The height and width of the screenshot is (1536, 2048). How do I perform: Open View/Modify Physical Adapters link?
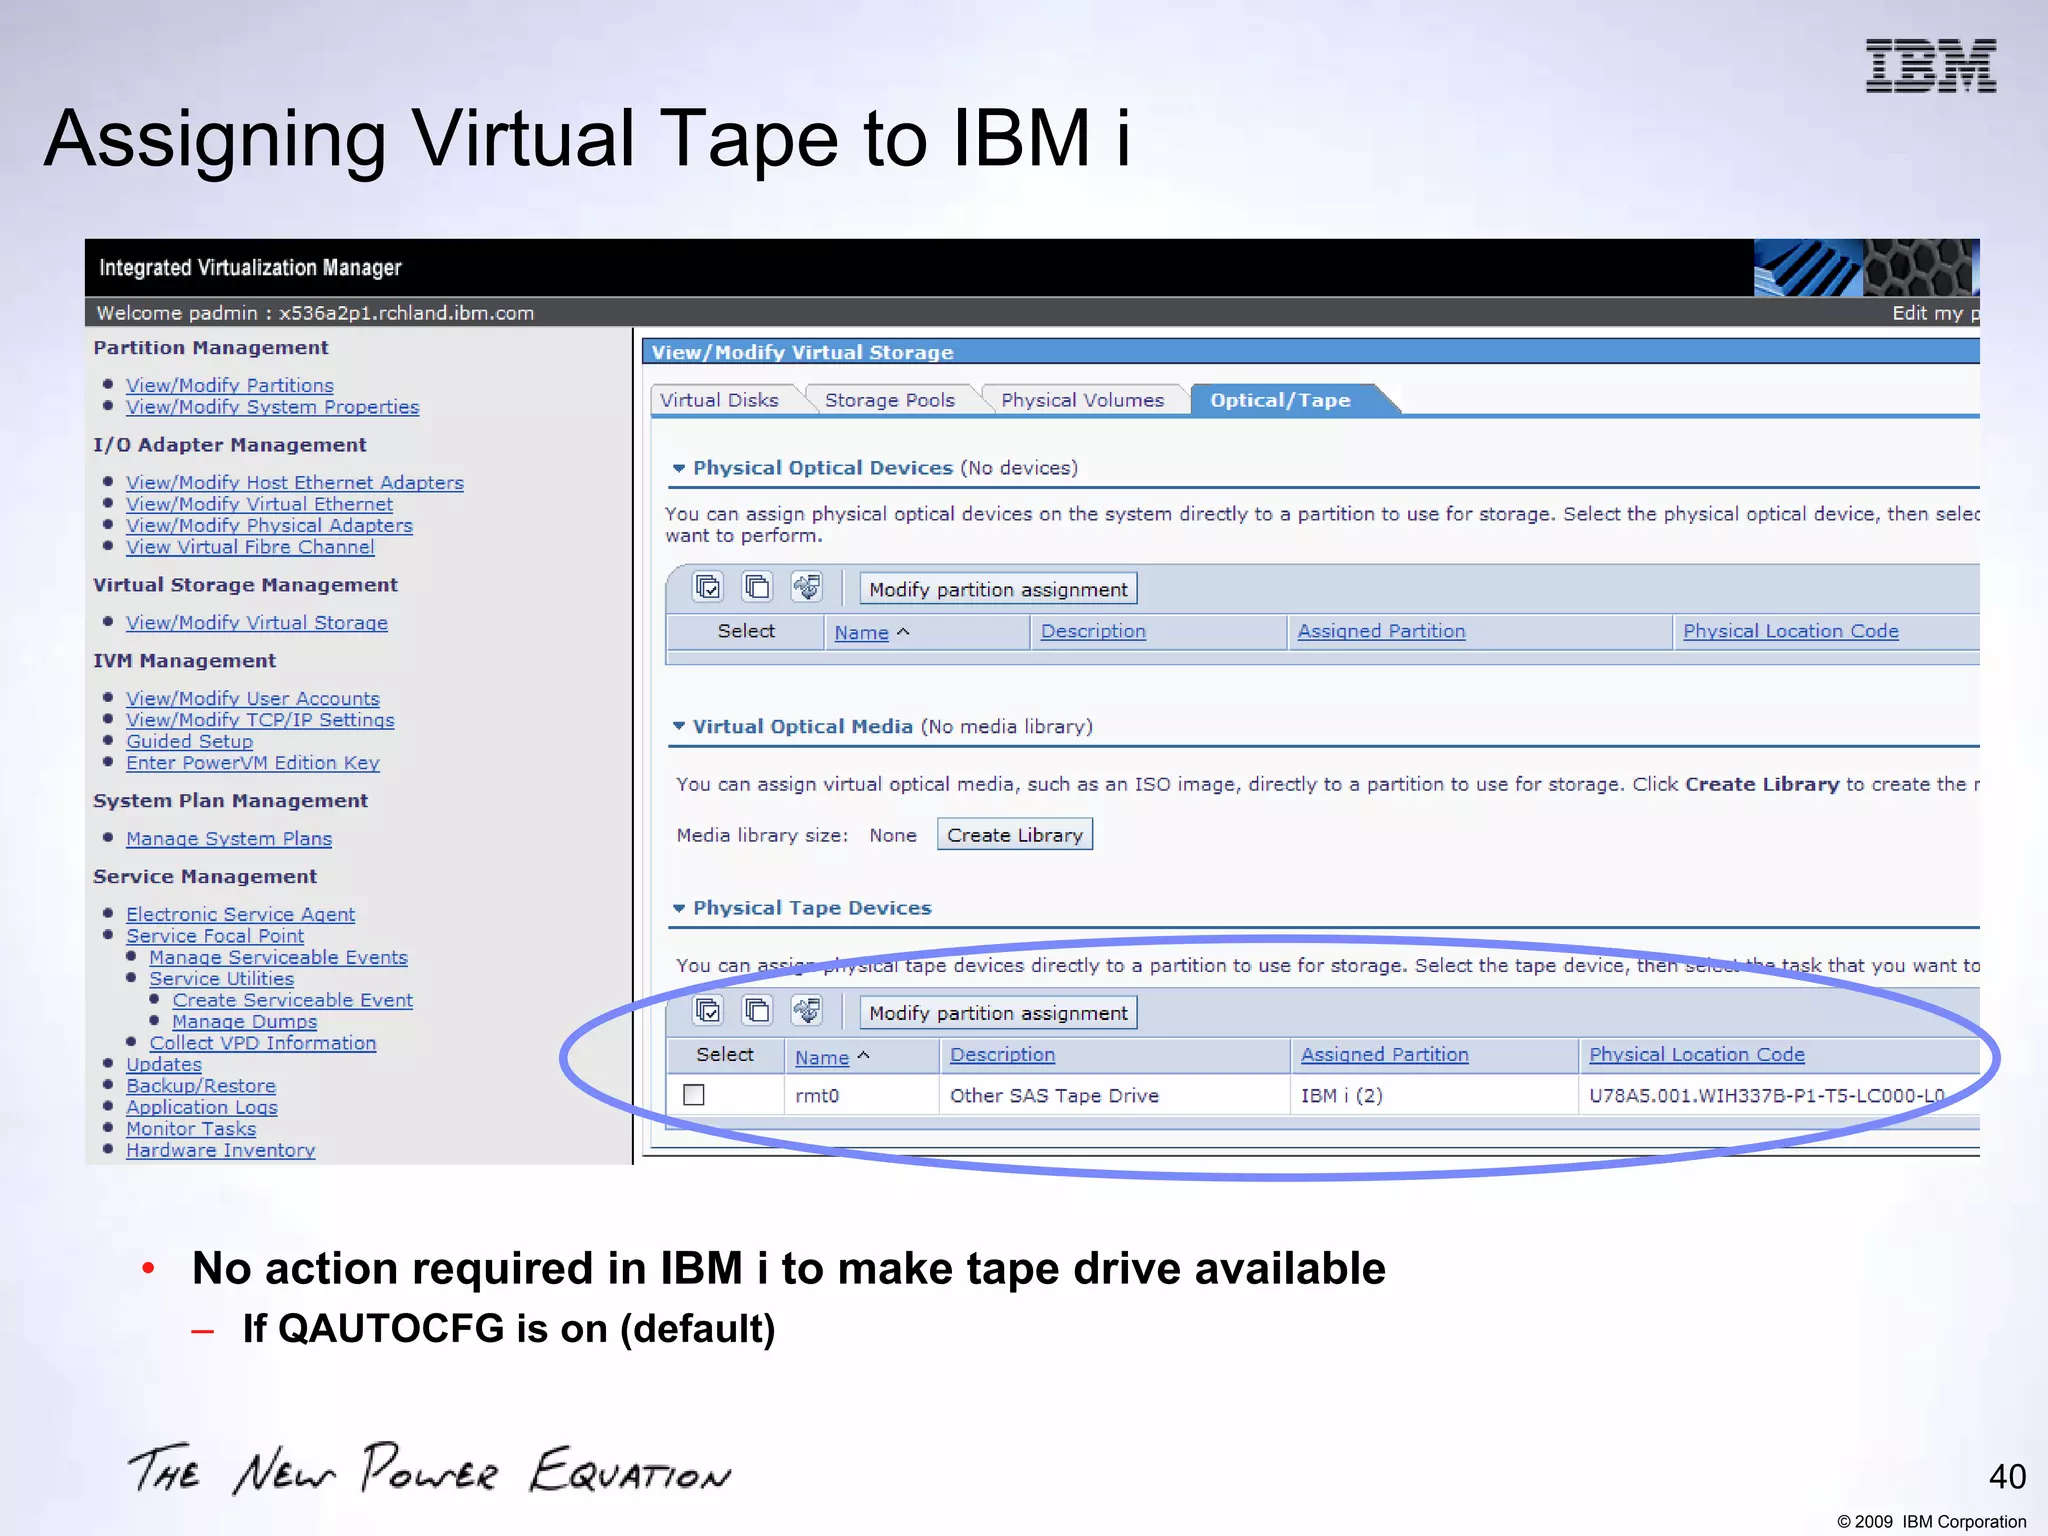click(x=269, y=525)
